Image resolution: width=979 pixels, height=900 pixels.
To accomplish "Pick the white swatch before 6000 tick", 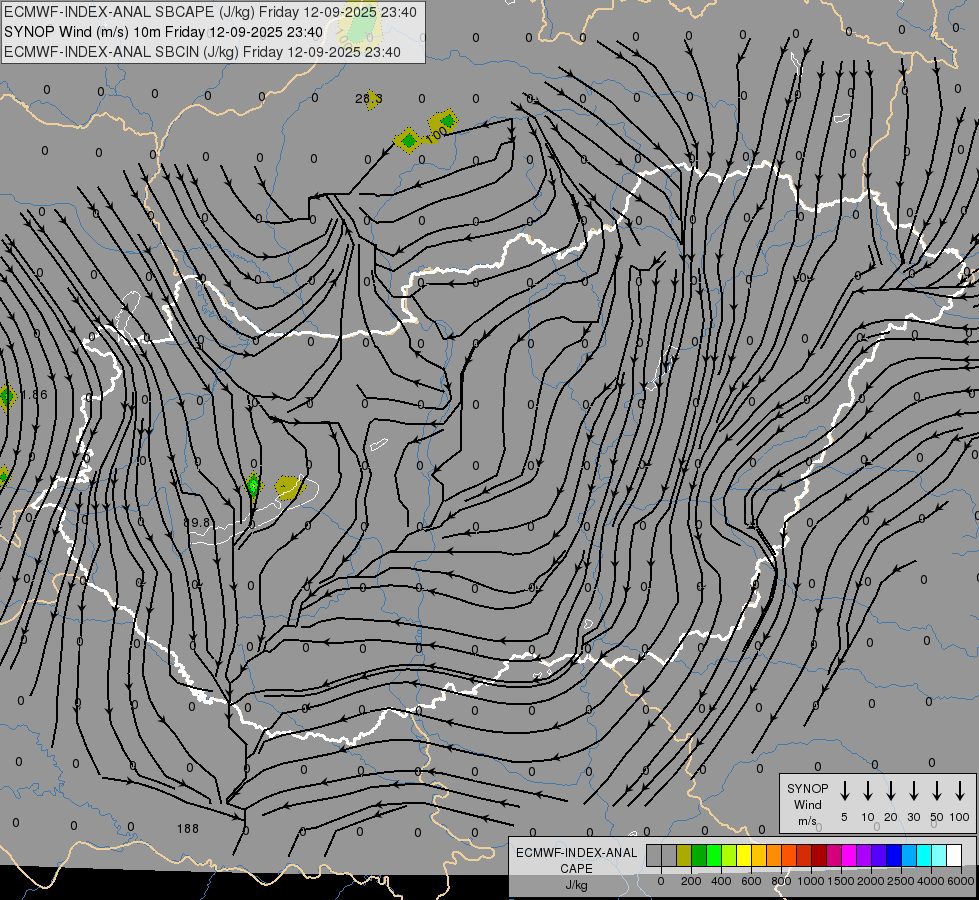I will coord(955,855).
